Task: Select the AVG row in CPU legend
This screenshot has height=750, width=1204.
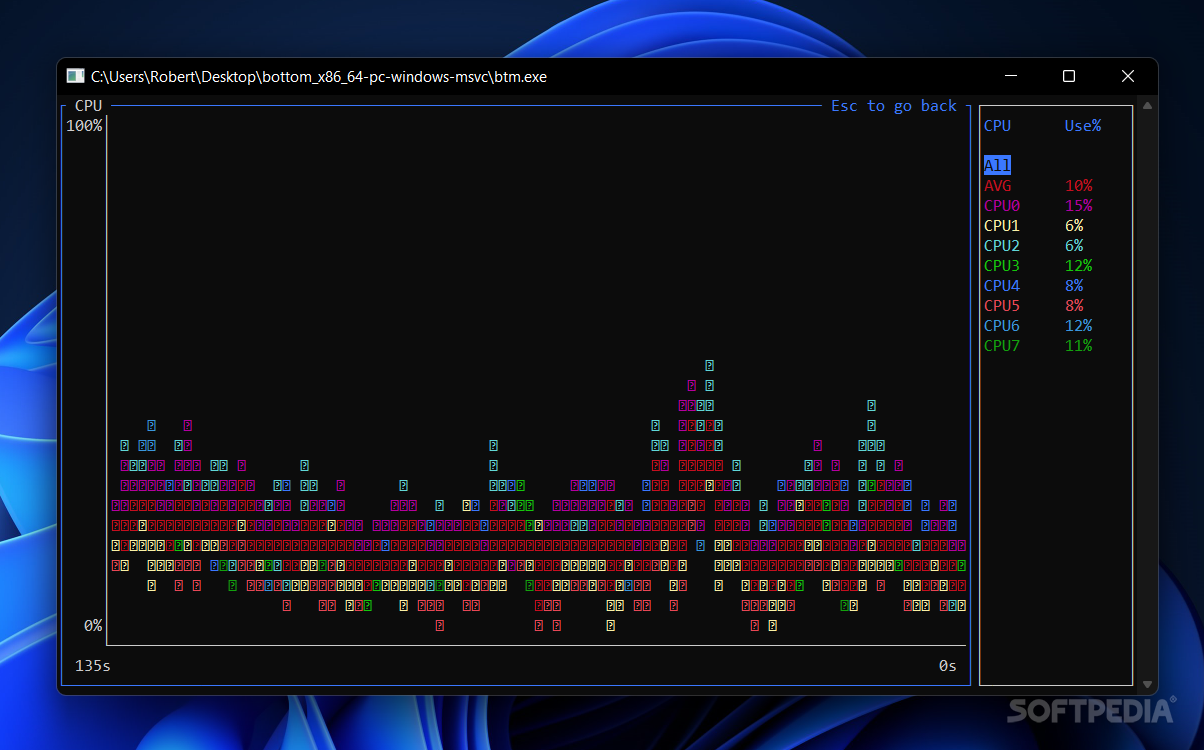Action: coord(1038,186)
